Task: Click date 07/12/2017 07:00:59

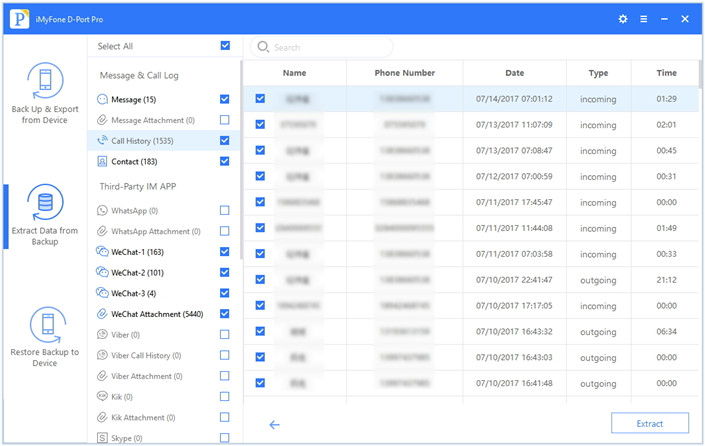Action: 514,176
